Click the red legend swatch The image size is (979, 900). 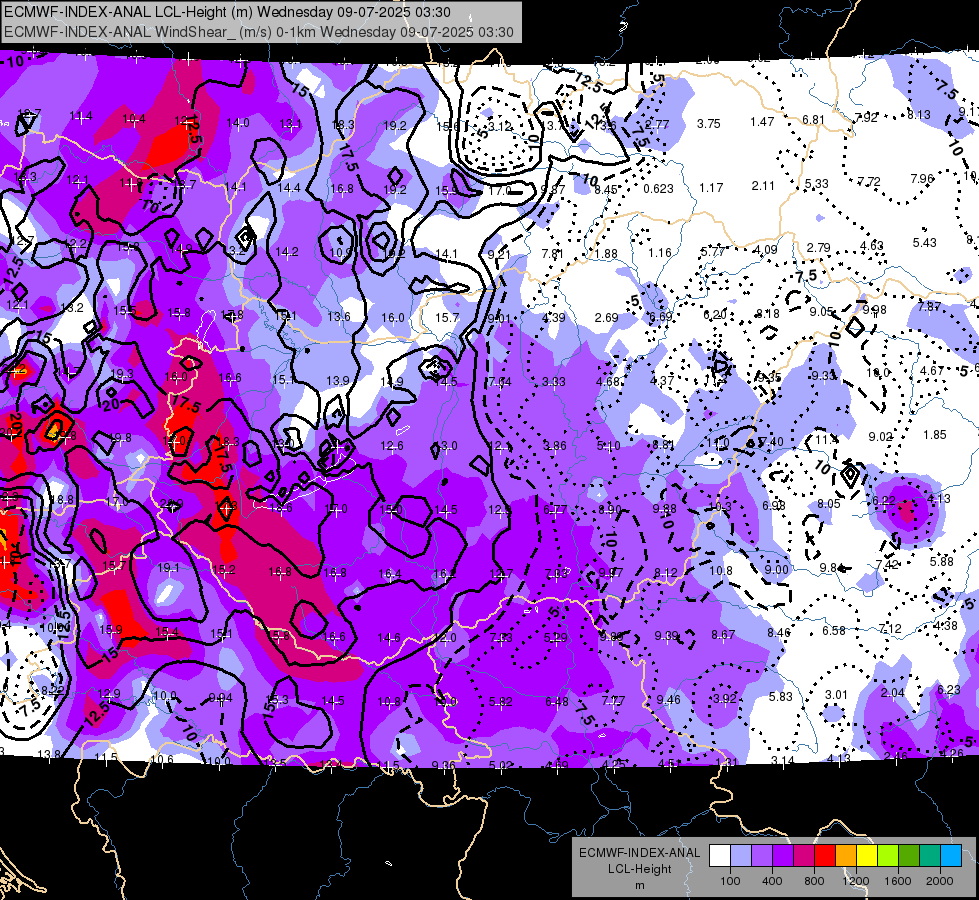click(x=825, y=856)
